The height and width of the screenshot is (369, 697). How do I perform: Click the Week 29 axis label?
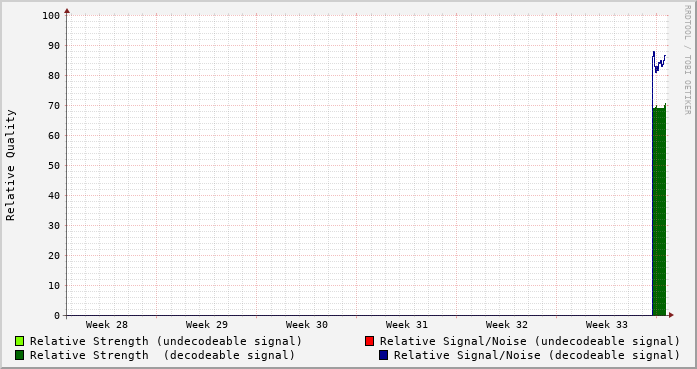click(x=207, y=325)
